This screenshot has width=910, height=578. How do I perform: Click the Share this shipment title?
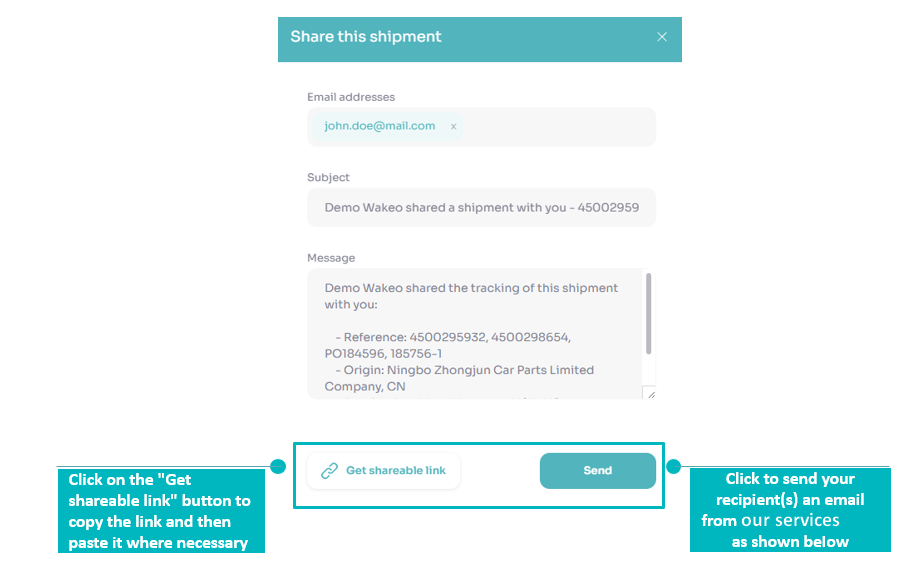(x=366, y=37)
